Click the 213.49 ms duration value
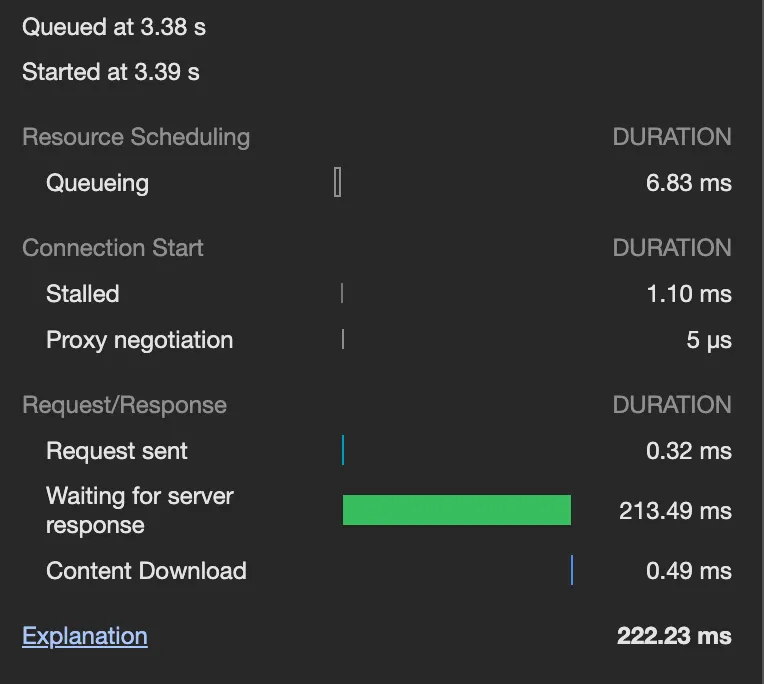The image size is (764, 684). click(x=675, y=511)
